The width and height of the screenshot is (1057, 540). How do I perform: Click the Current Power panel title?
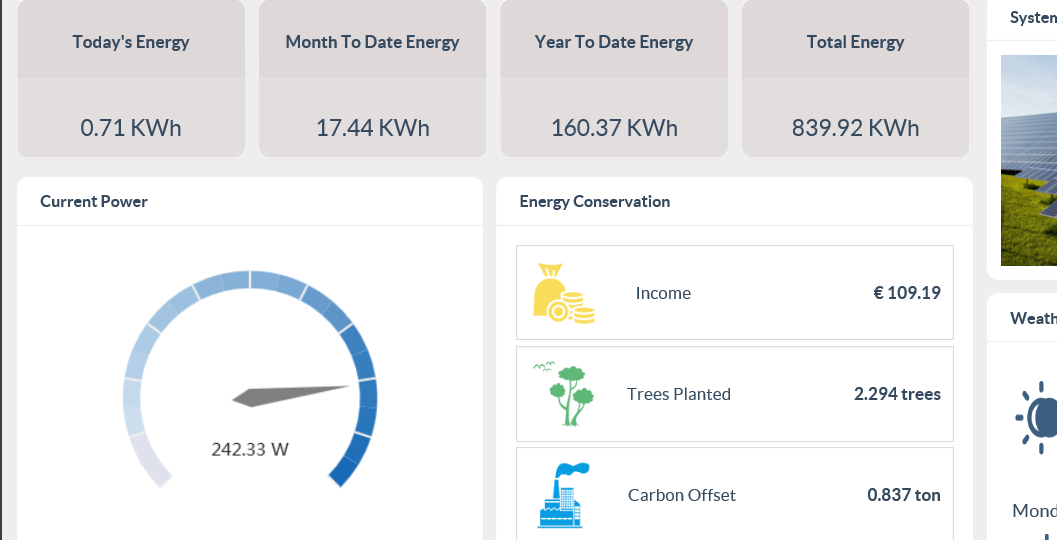[x=94, y=201]
